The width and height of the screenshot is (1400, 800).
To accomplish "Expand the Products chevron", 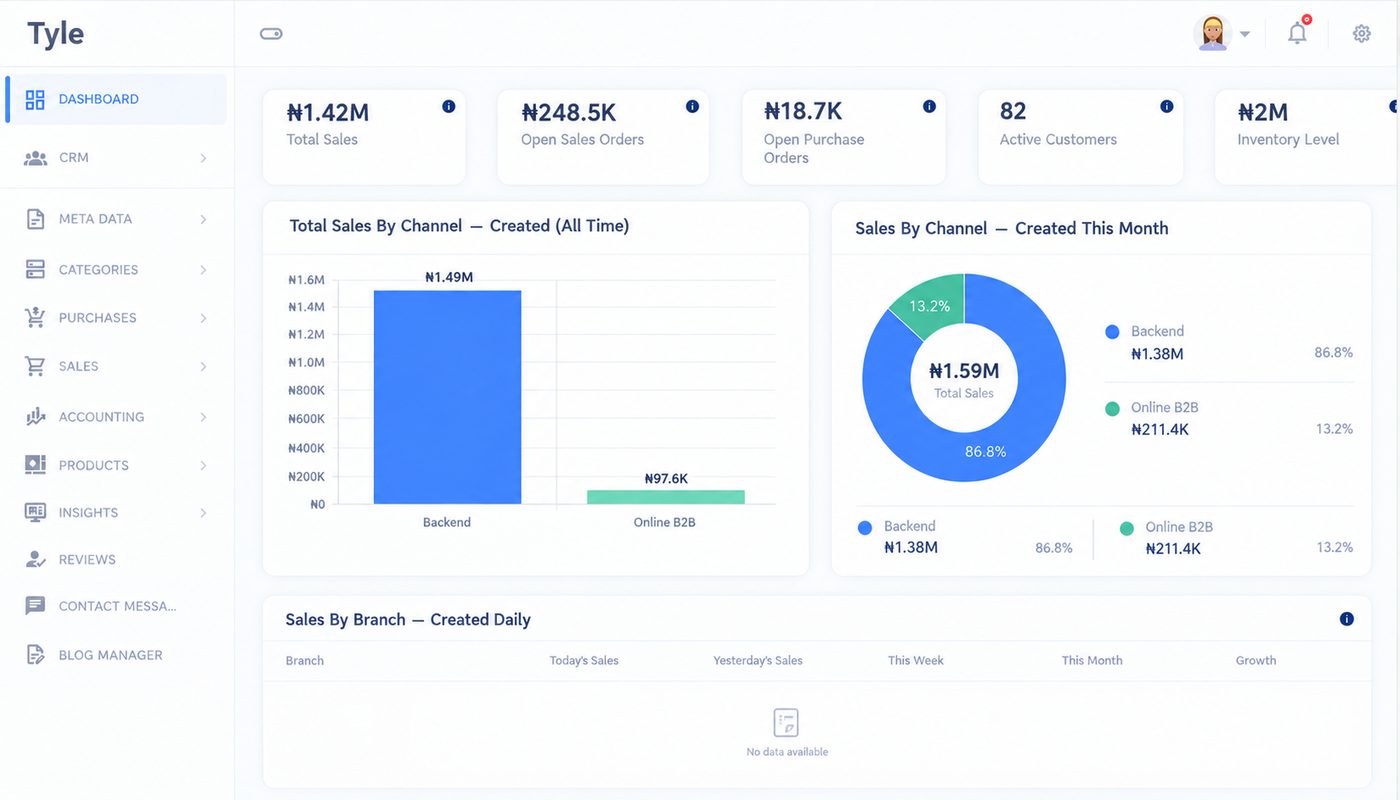I will point(203,466).
